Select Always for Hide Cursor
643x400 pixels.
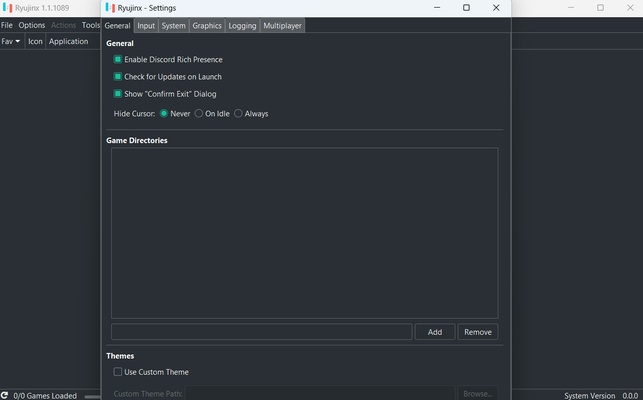tap(238, 114)
